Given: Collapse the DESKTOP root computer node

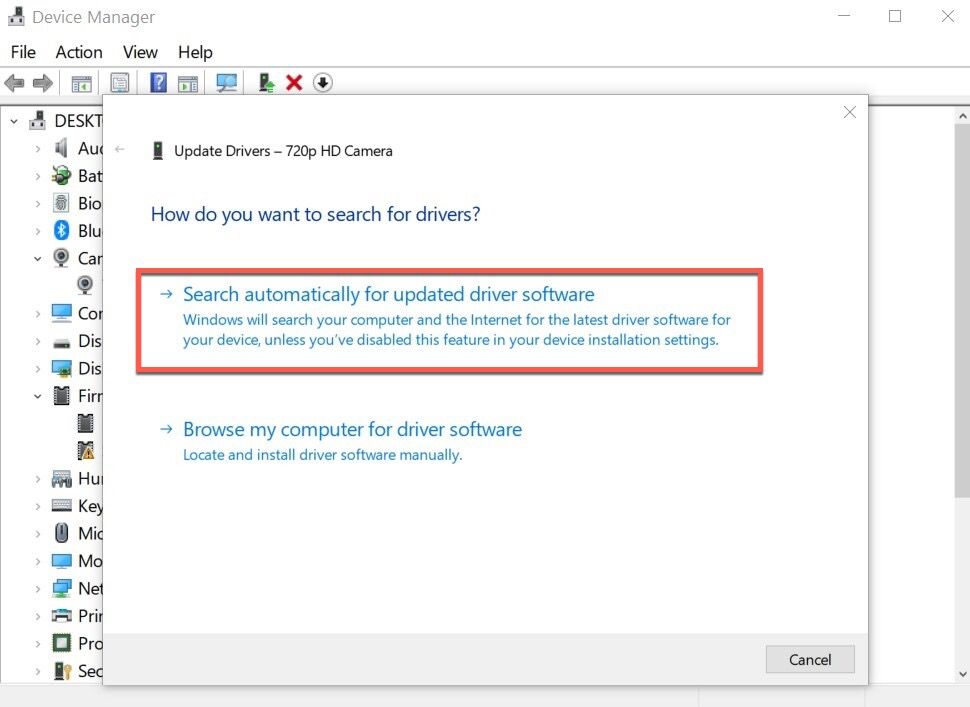Looking at the screenshot, I should coord(14,121).
